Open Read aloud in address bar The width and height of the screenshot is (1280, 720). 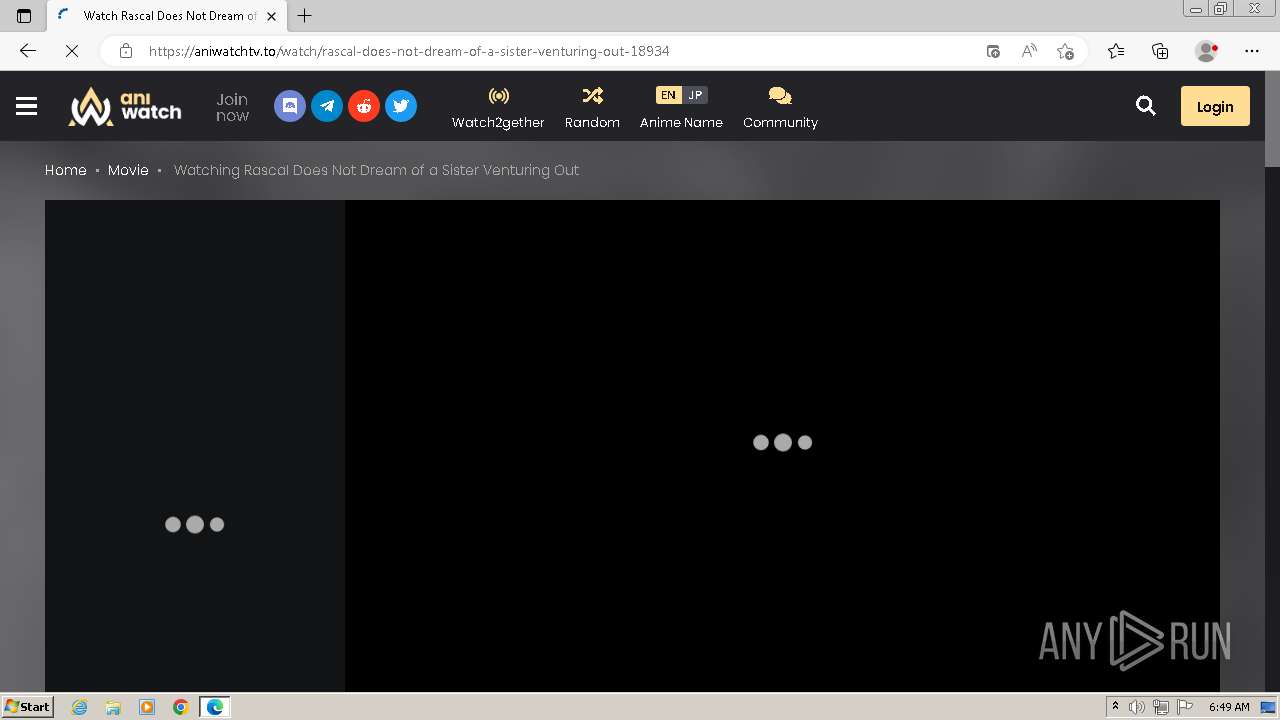point(1029,51)
